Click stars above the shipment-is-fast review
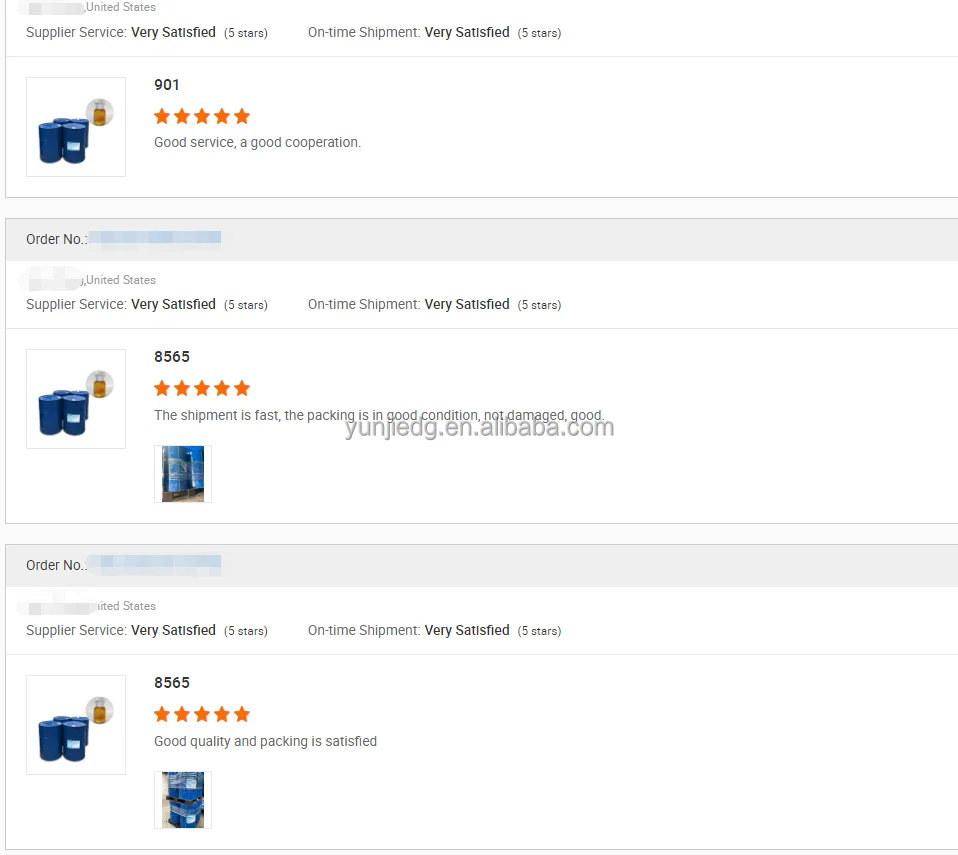The width and height of the screenshot is (958, 855). pyautogui.click(x=202, y=387)
